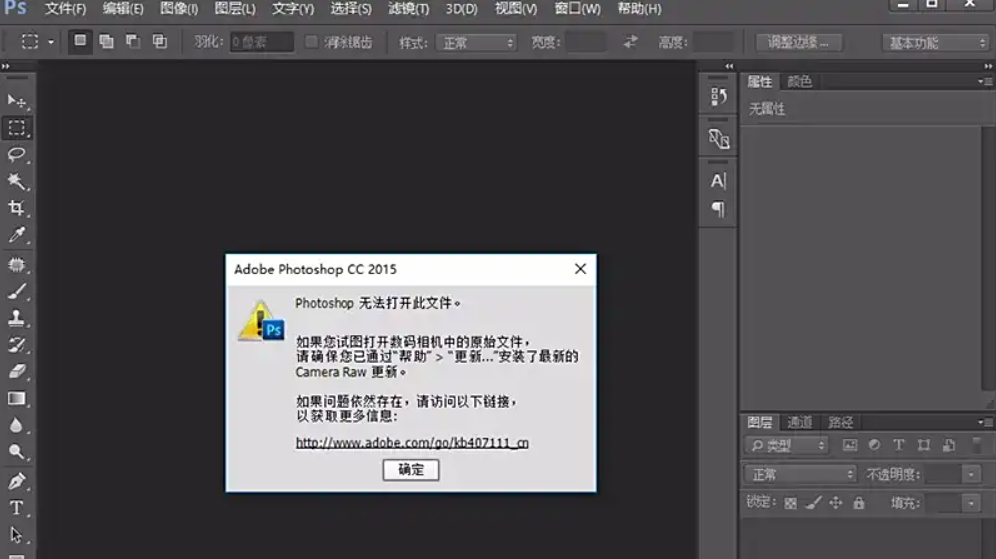996x559 pixels.
Task: Select the Move tool
Action: tap(17, 101)
